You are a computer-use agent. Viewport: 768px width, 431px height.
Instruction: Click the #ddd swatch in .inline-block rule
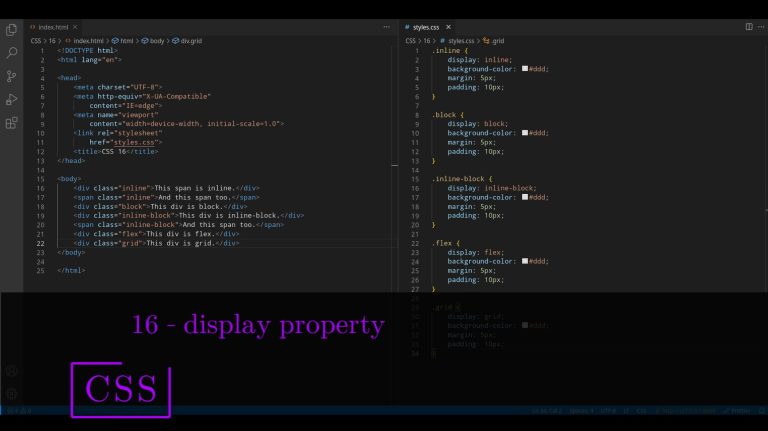[x=525, y=197]
